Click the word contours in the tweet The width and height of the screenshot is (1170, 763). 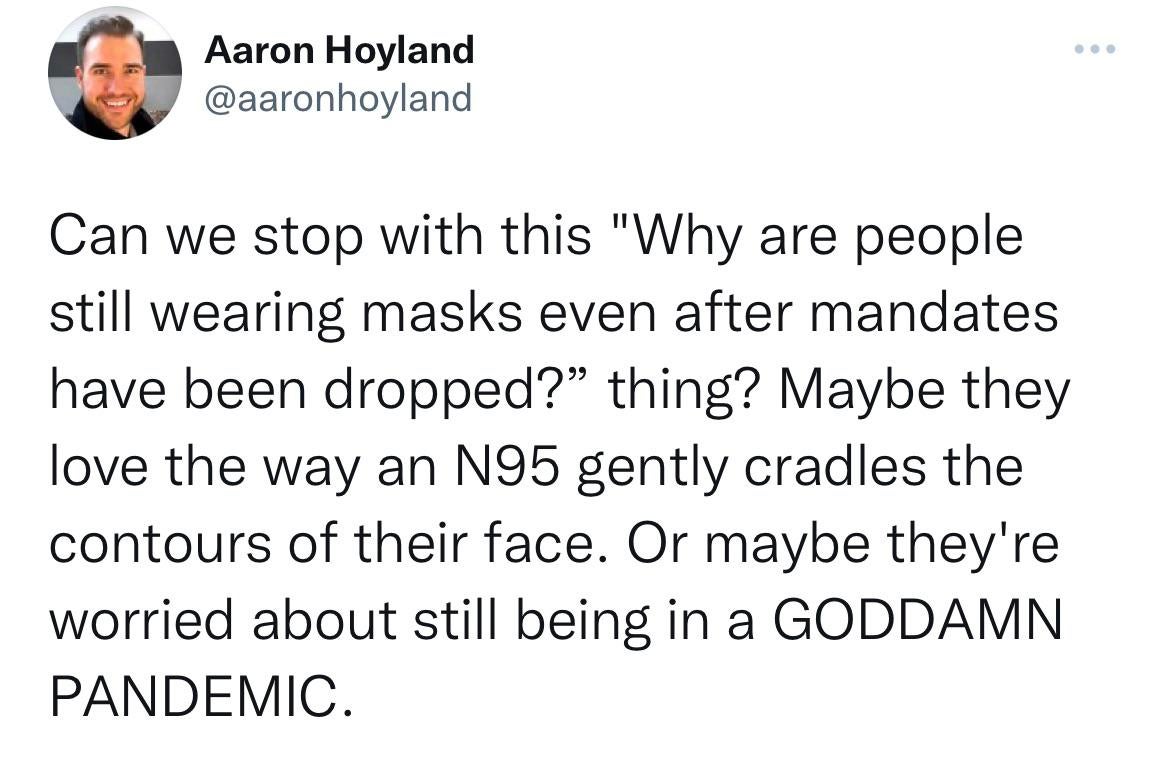(x=160, y=543)
